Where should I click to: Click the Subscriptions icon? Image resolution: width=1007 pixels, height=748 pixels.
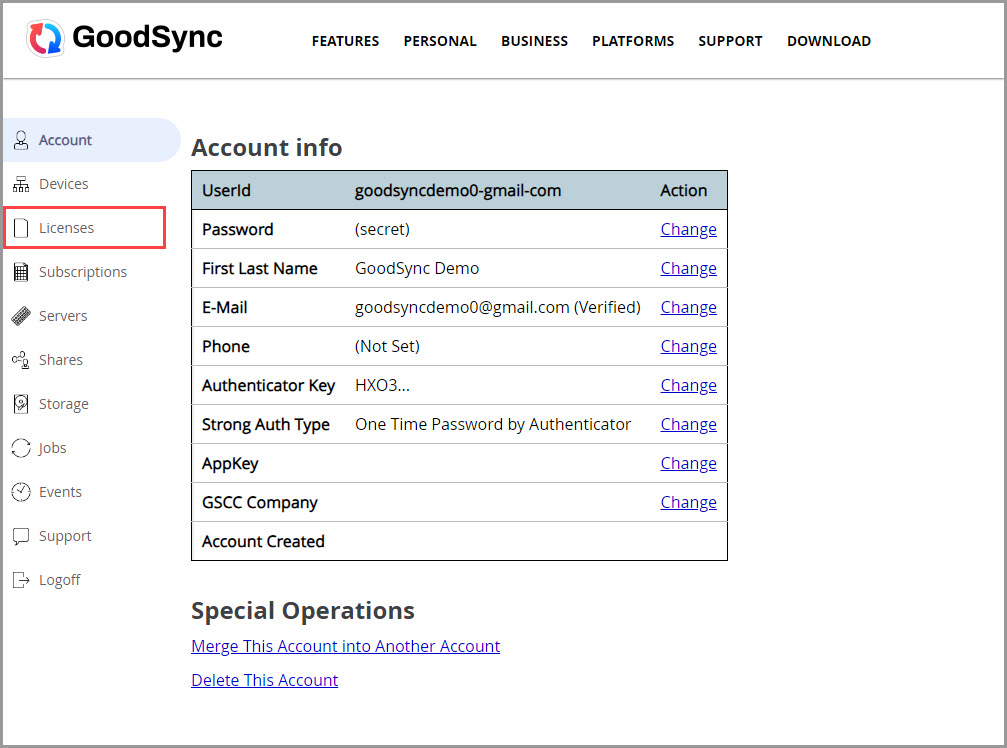21,271
